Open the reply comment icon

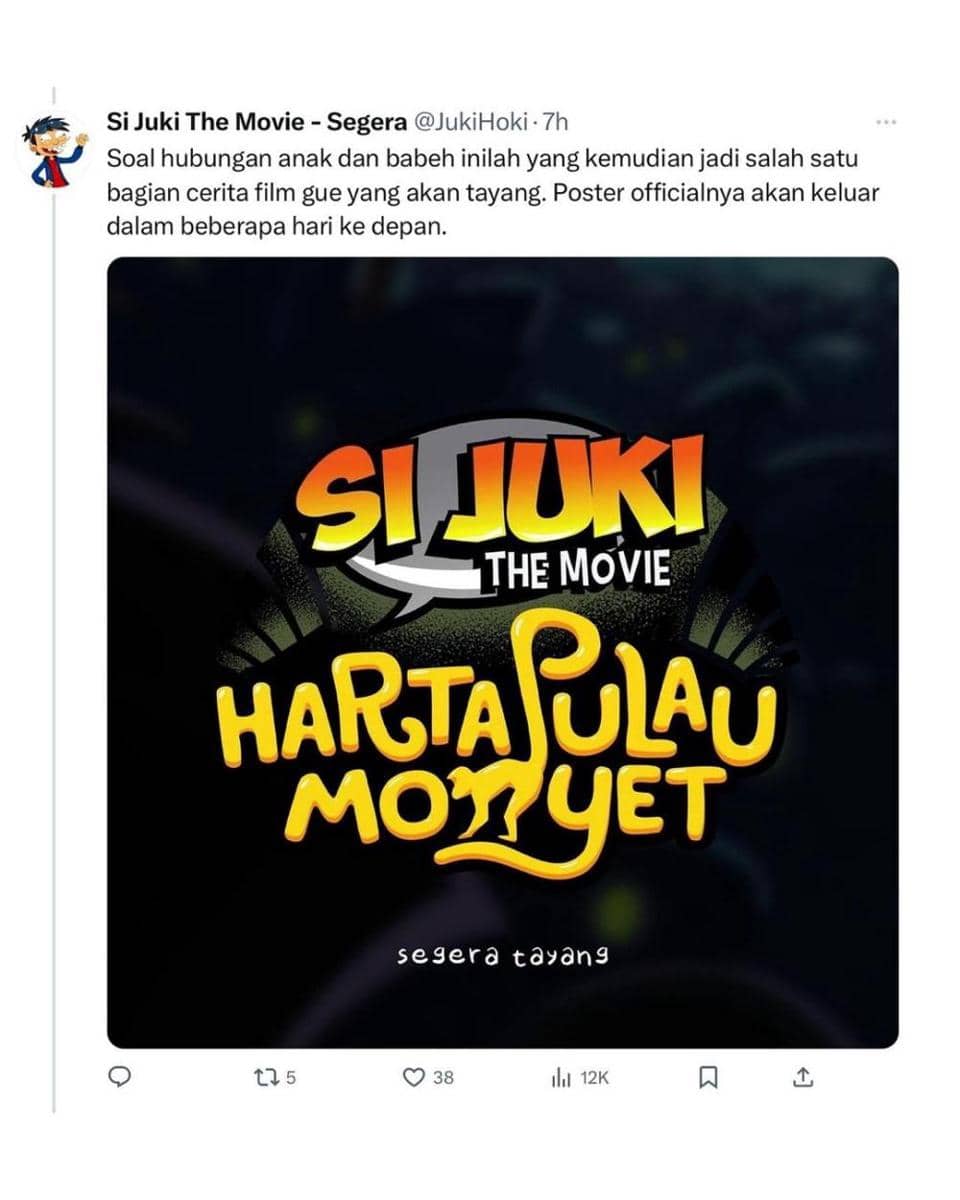pyautogui.click(x=120, y=1077)
